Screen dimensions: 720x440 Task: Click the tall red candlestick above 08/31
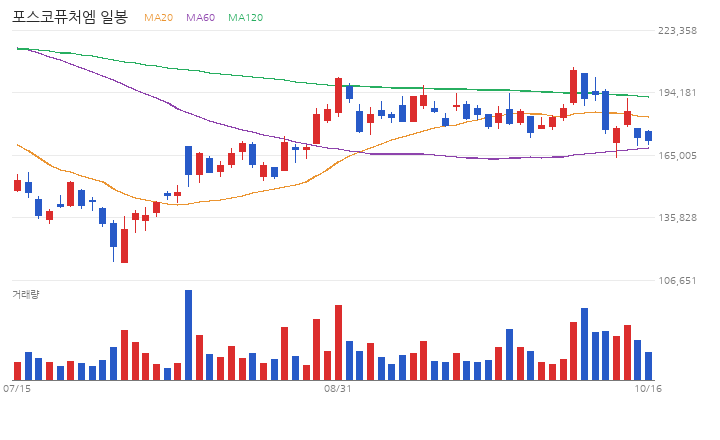click(x=338, y=96)
